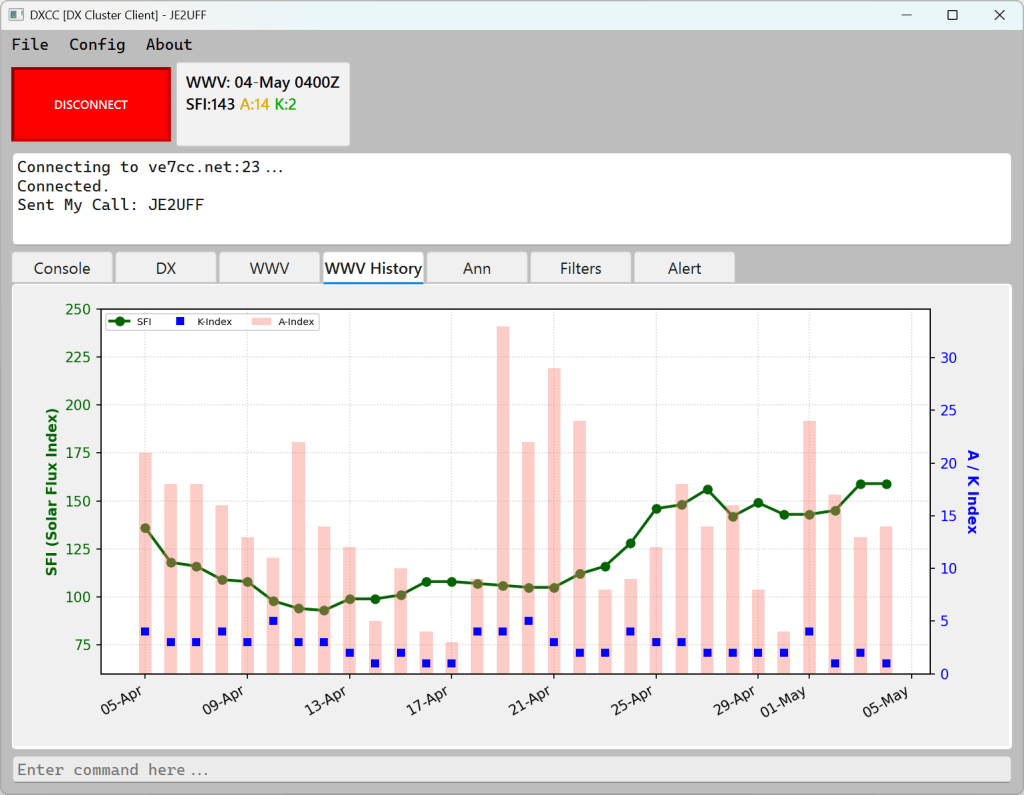1024x795 pixels.
Task: Click the red DISCONNECT button
Action: click(x=91, y=105)
